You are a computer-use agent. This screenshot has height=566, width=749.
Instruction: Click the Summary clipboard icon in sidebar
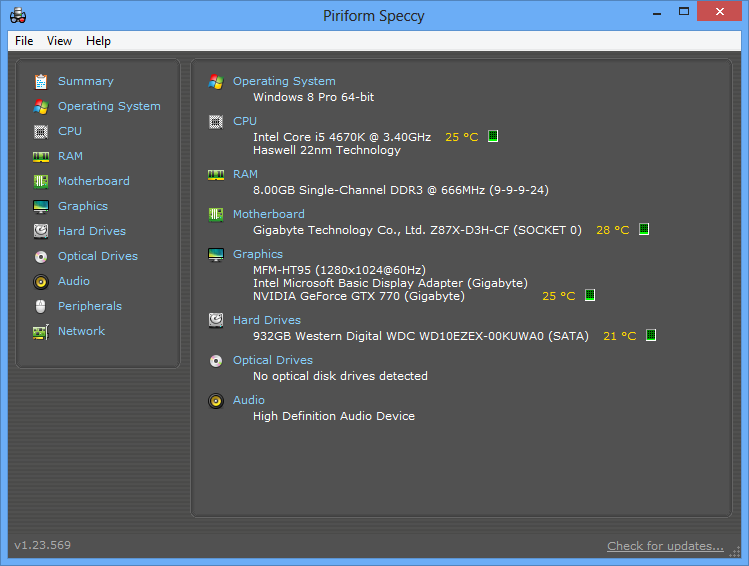click(x=41, y=82)
